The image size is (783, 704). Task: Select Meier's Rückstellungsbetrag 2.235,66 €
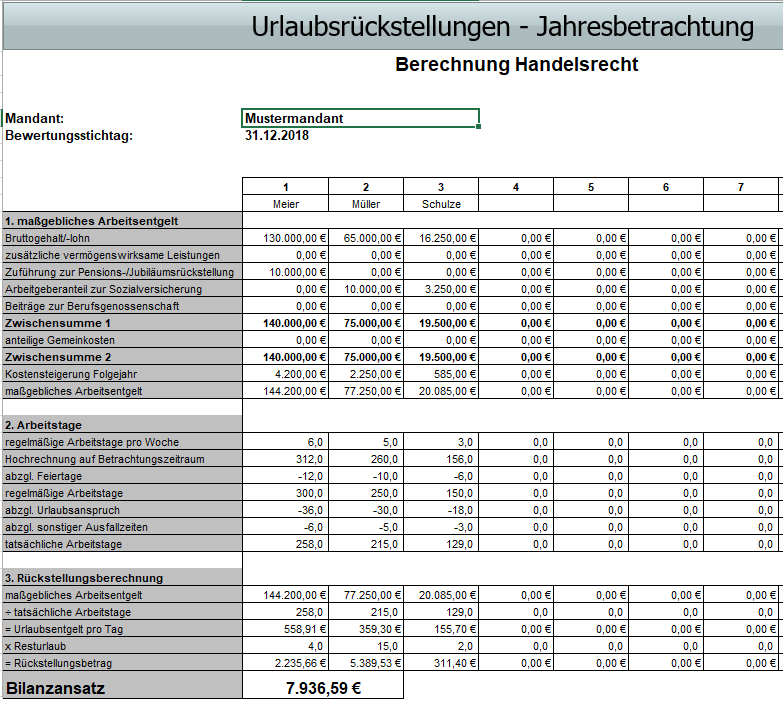click(285, 663)
